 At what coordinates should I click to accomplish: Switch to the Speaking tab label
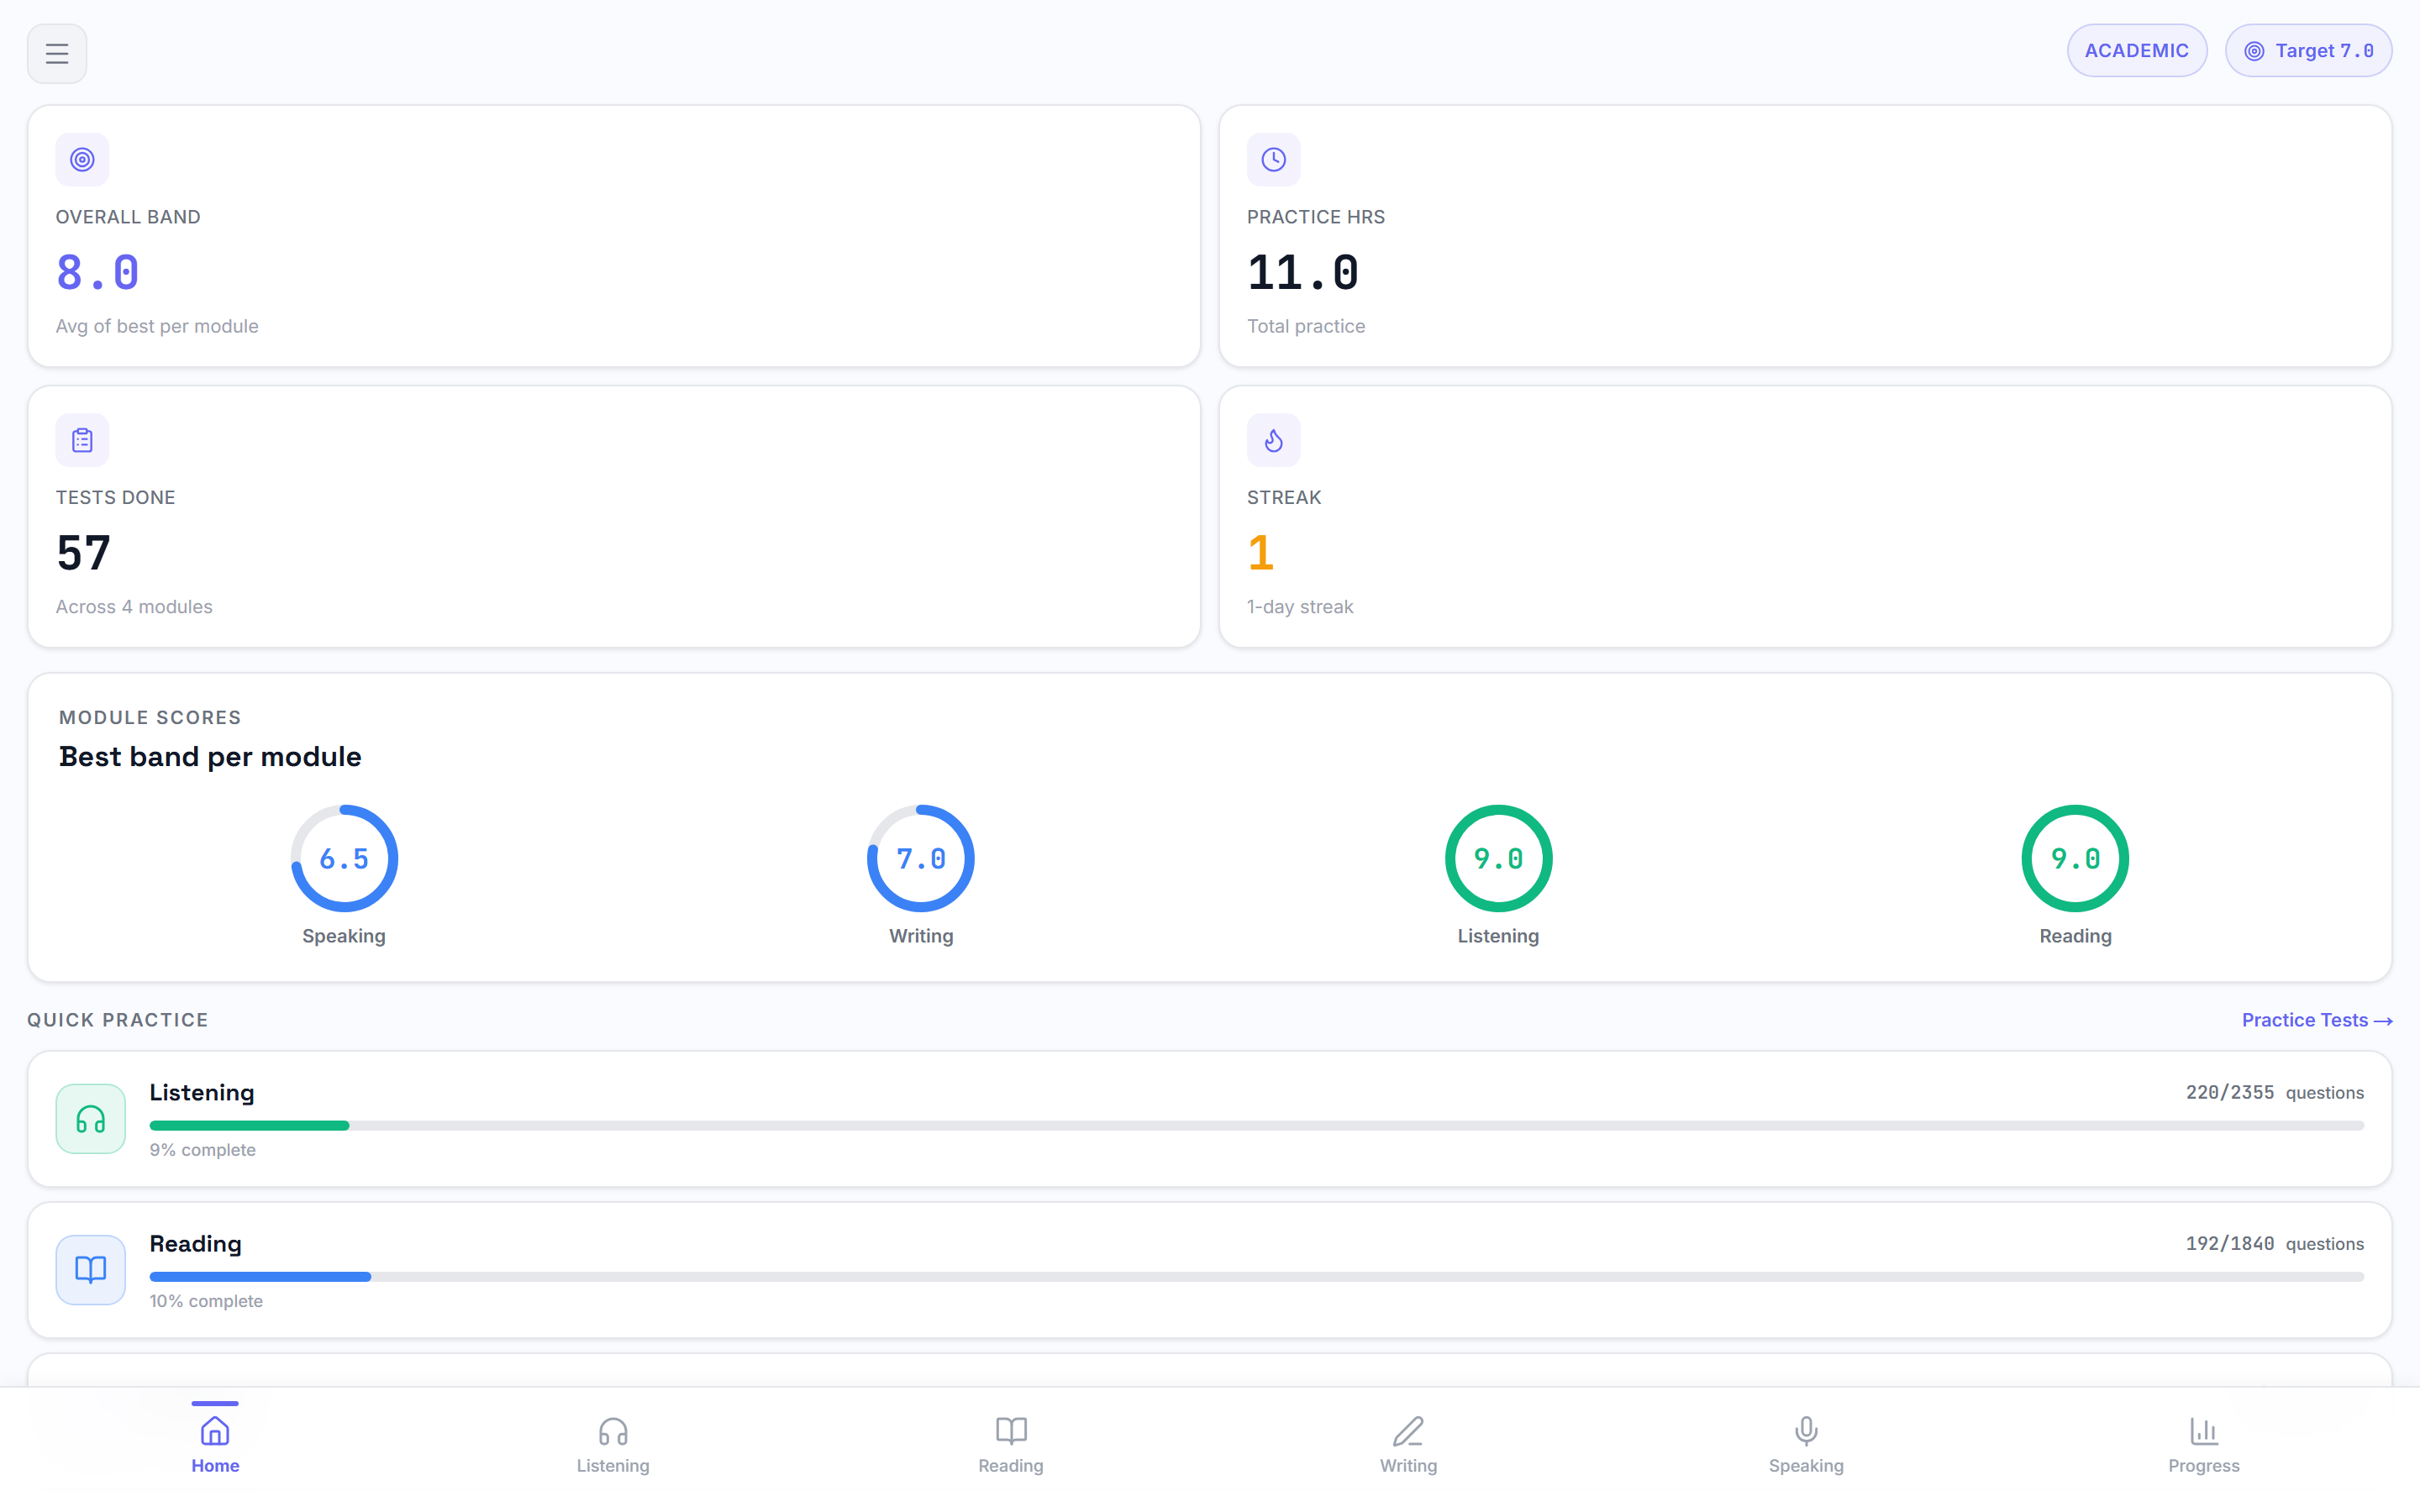tap(1806, 1465)
